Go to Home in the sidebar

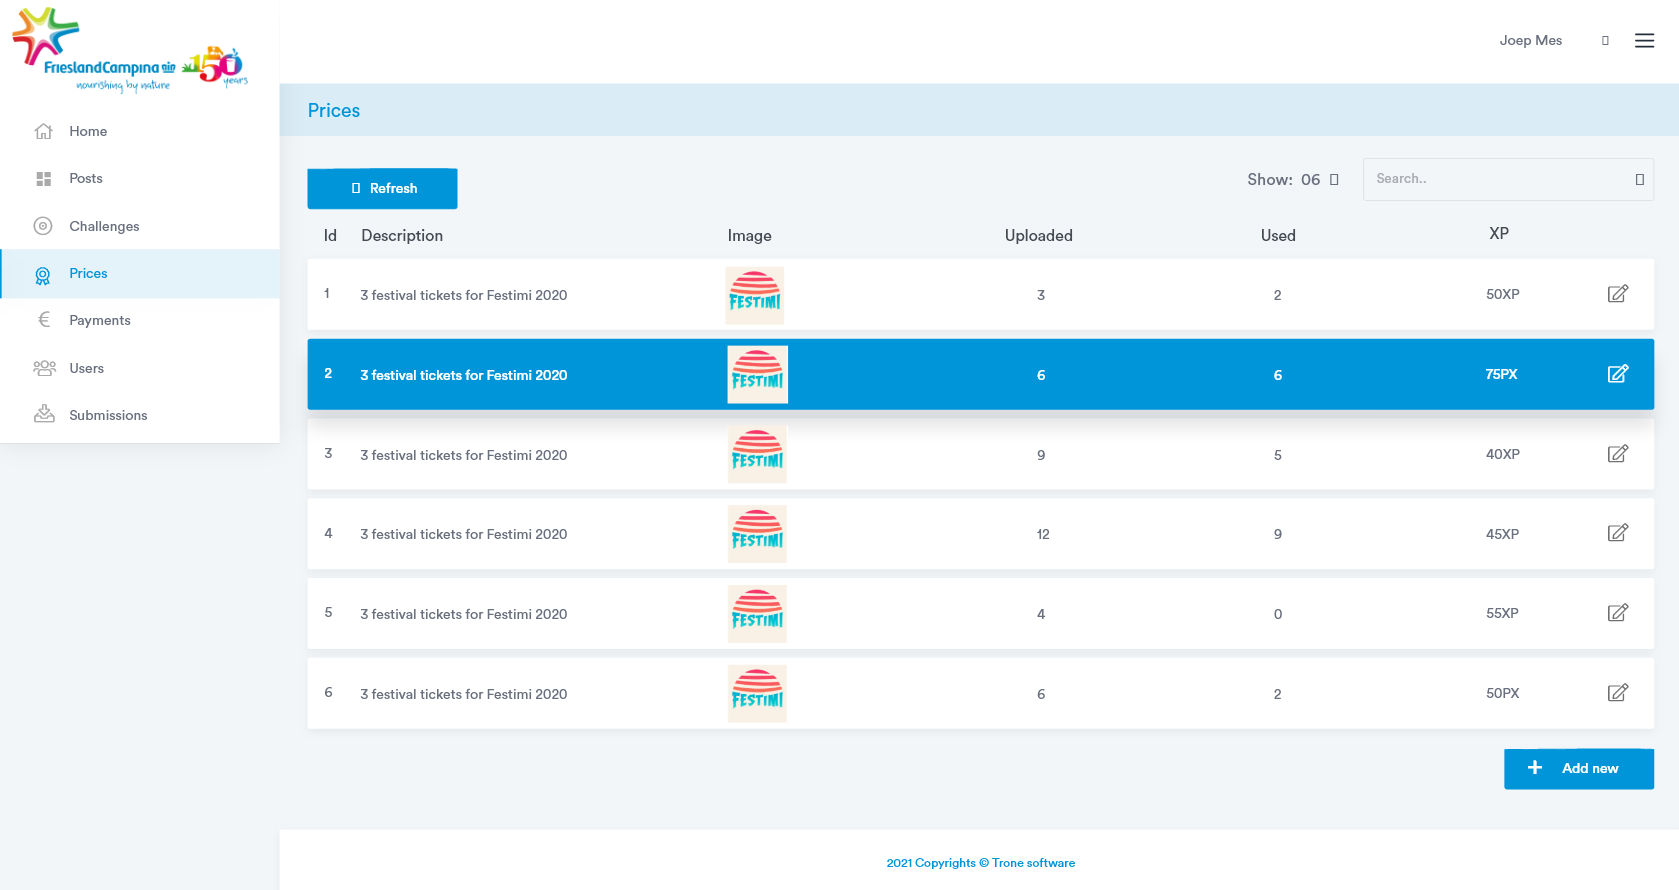[88, 131]
